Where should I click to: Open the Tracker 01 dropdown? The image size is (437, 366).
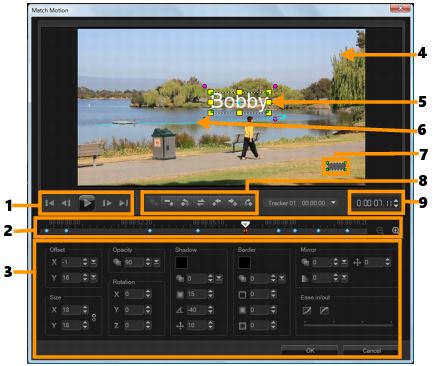(x=302, y=203)
